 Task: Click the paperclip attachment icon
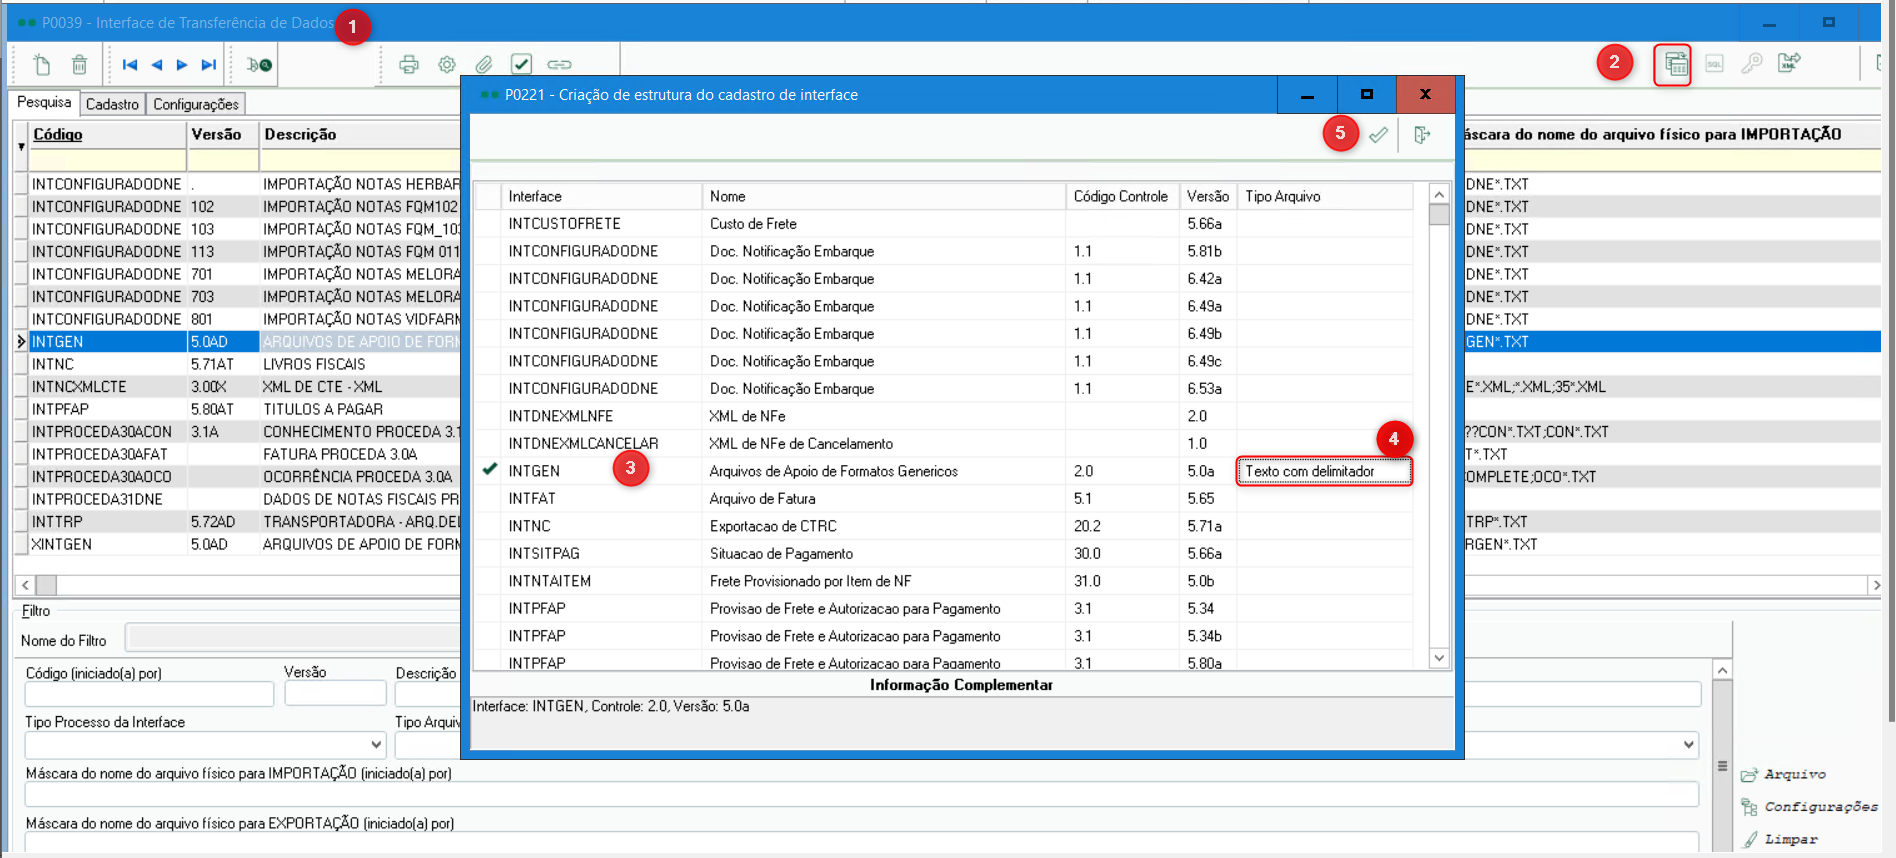click(484, 65)
